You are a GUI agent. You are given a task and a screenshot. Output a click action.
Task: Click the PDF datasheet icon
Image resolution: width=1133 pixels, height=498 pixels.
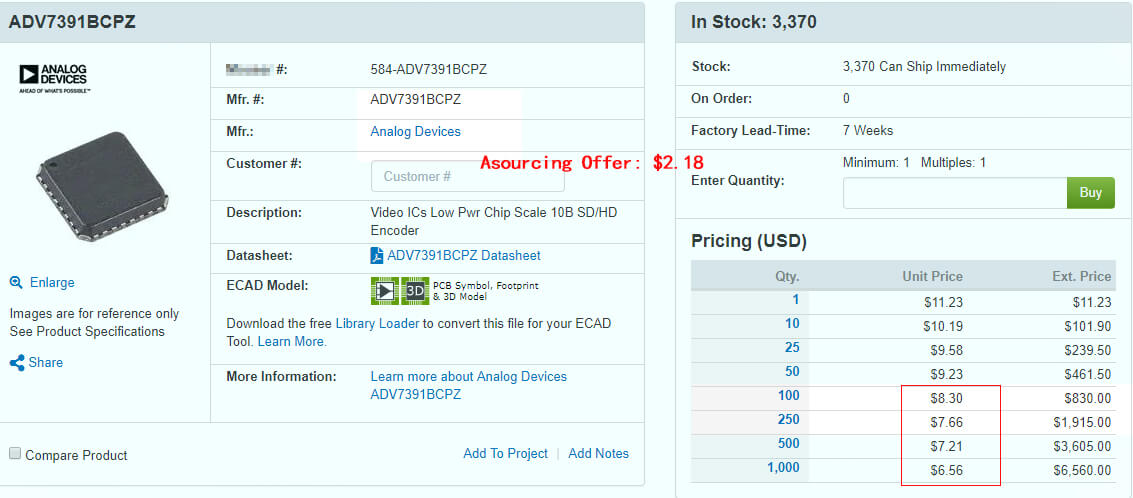pyautogui.click(x=376, y=256)
